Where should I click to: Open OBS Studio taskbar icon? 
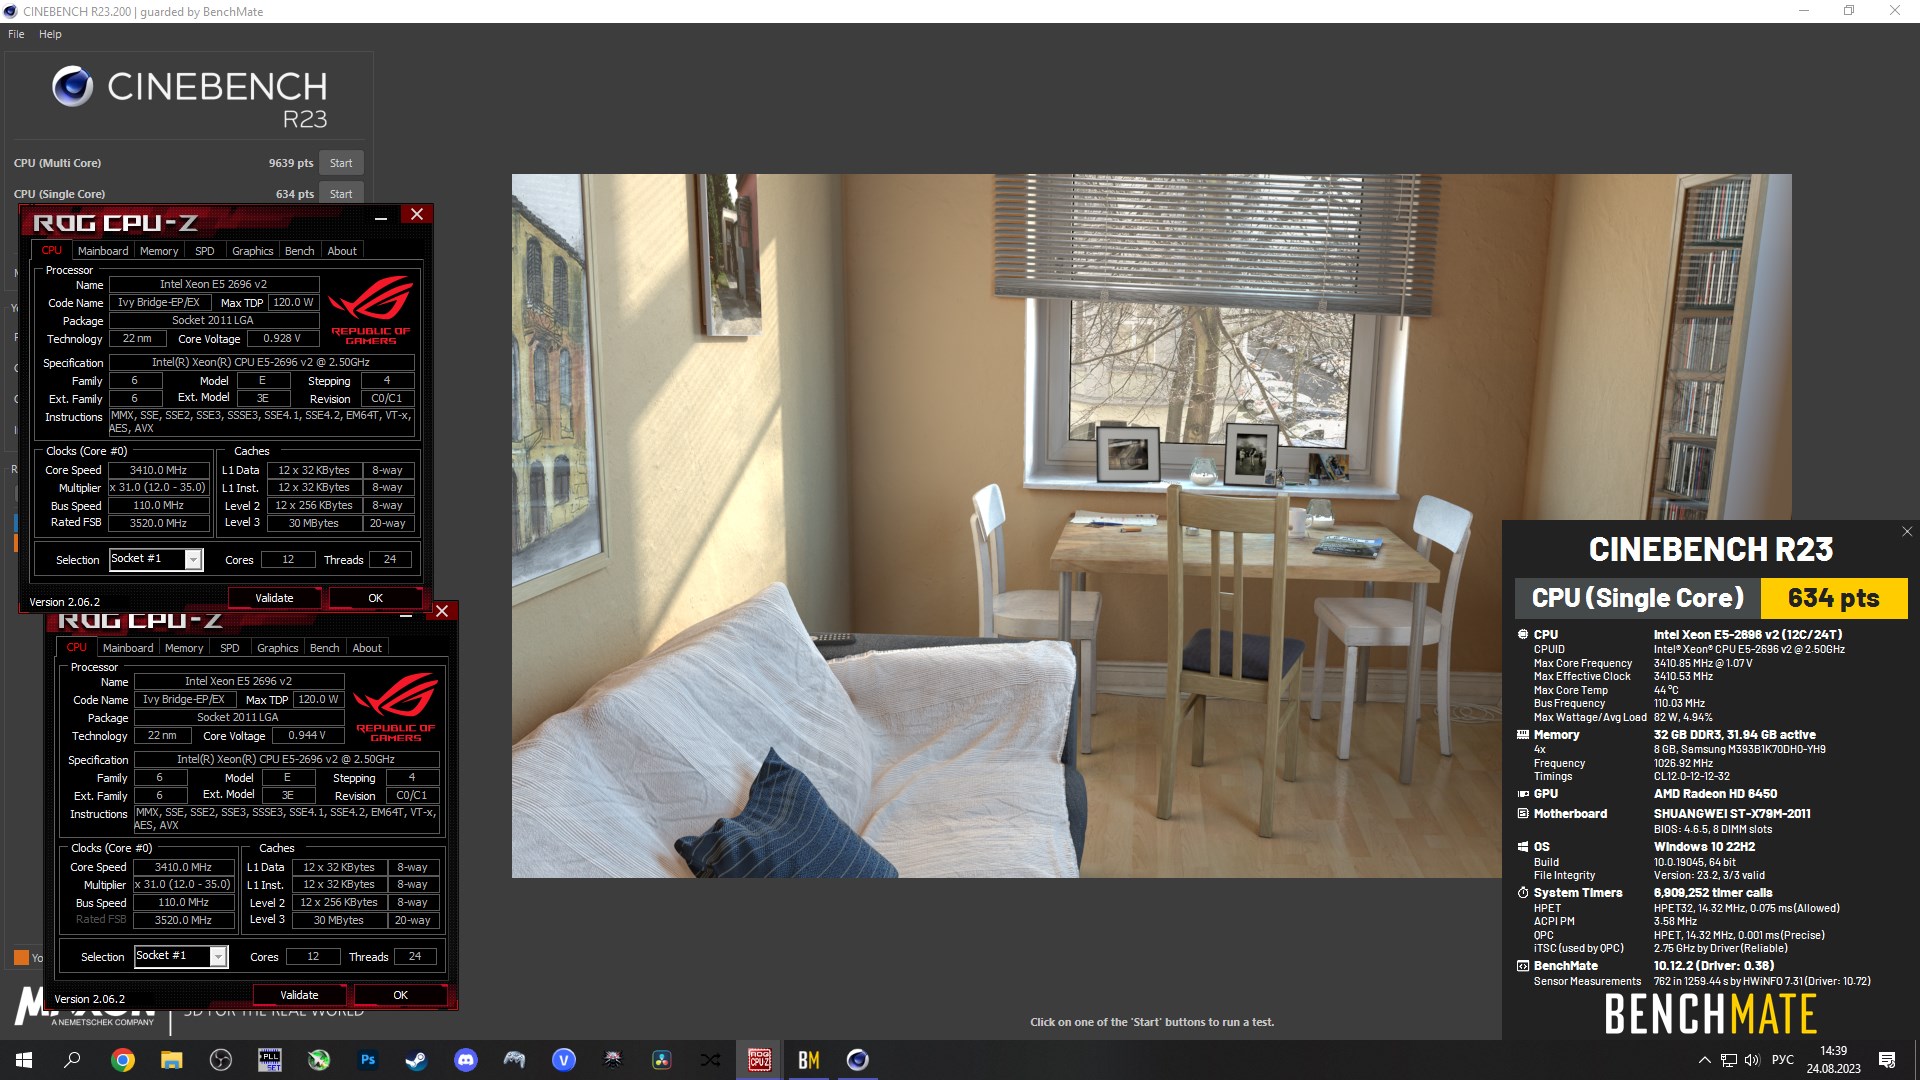tap(221, 1060)
